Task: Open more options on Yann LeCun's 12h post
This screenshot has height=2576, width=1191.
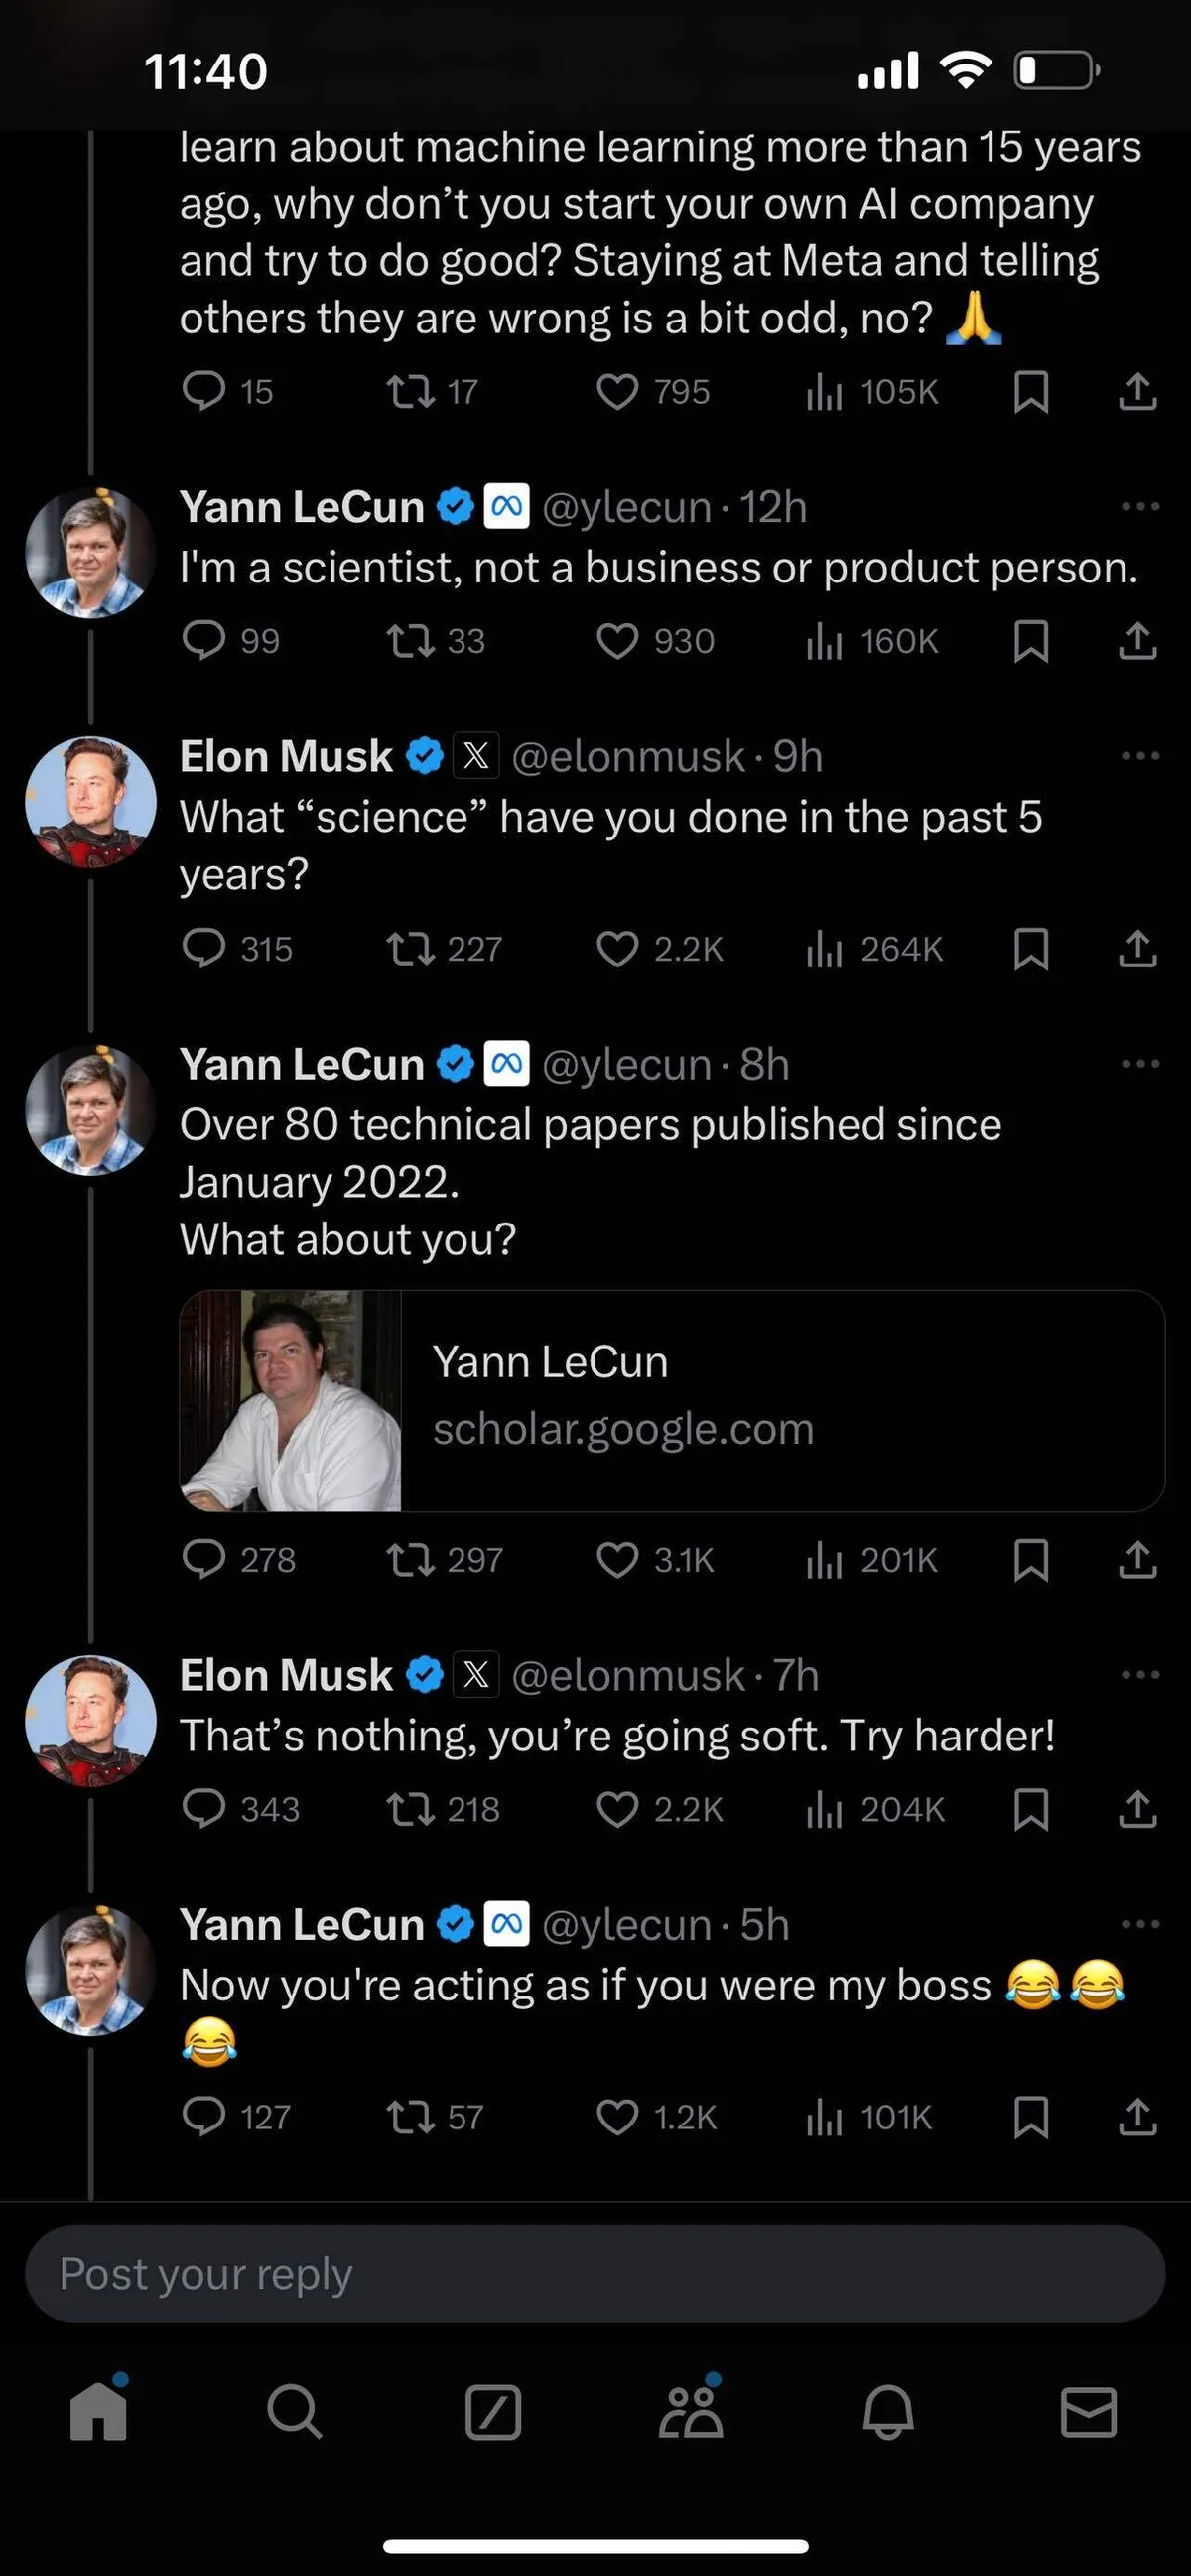Action: tap(1140, 507)
